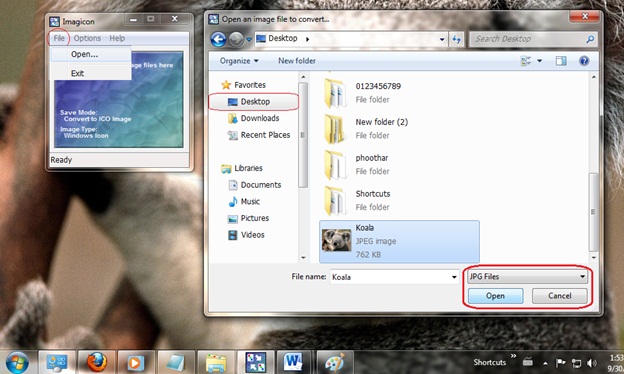Image resolution: width=624 pixels, height=374 pixels.
Task: Click the Back arrow in the open dialog
Action: [218, 39]
